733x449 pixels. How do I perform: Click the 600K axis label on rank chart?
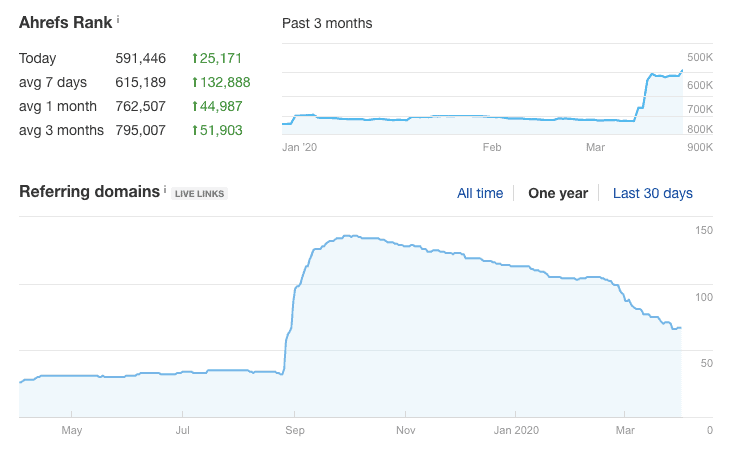[x=700, y=85]
